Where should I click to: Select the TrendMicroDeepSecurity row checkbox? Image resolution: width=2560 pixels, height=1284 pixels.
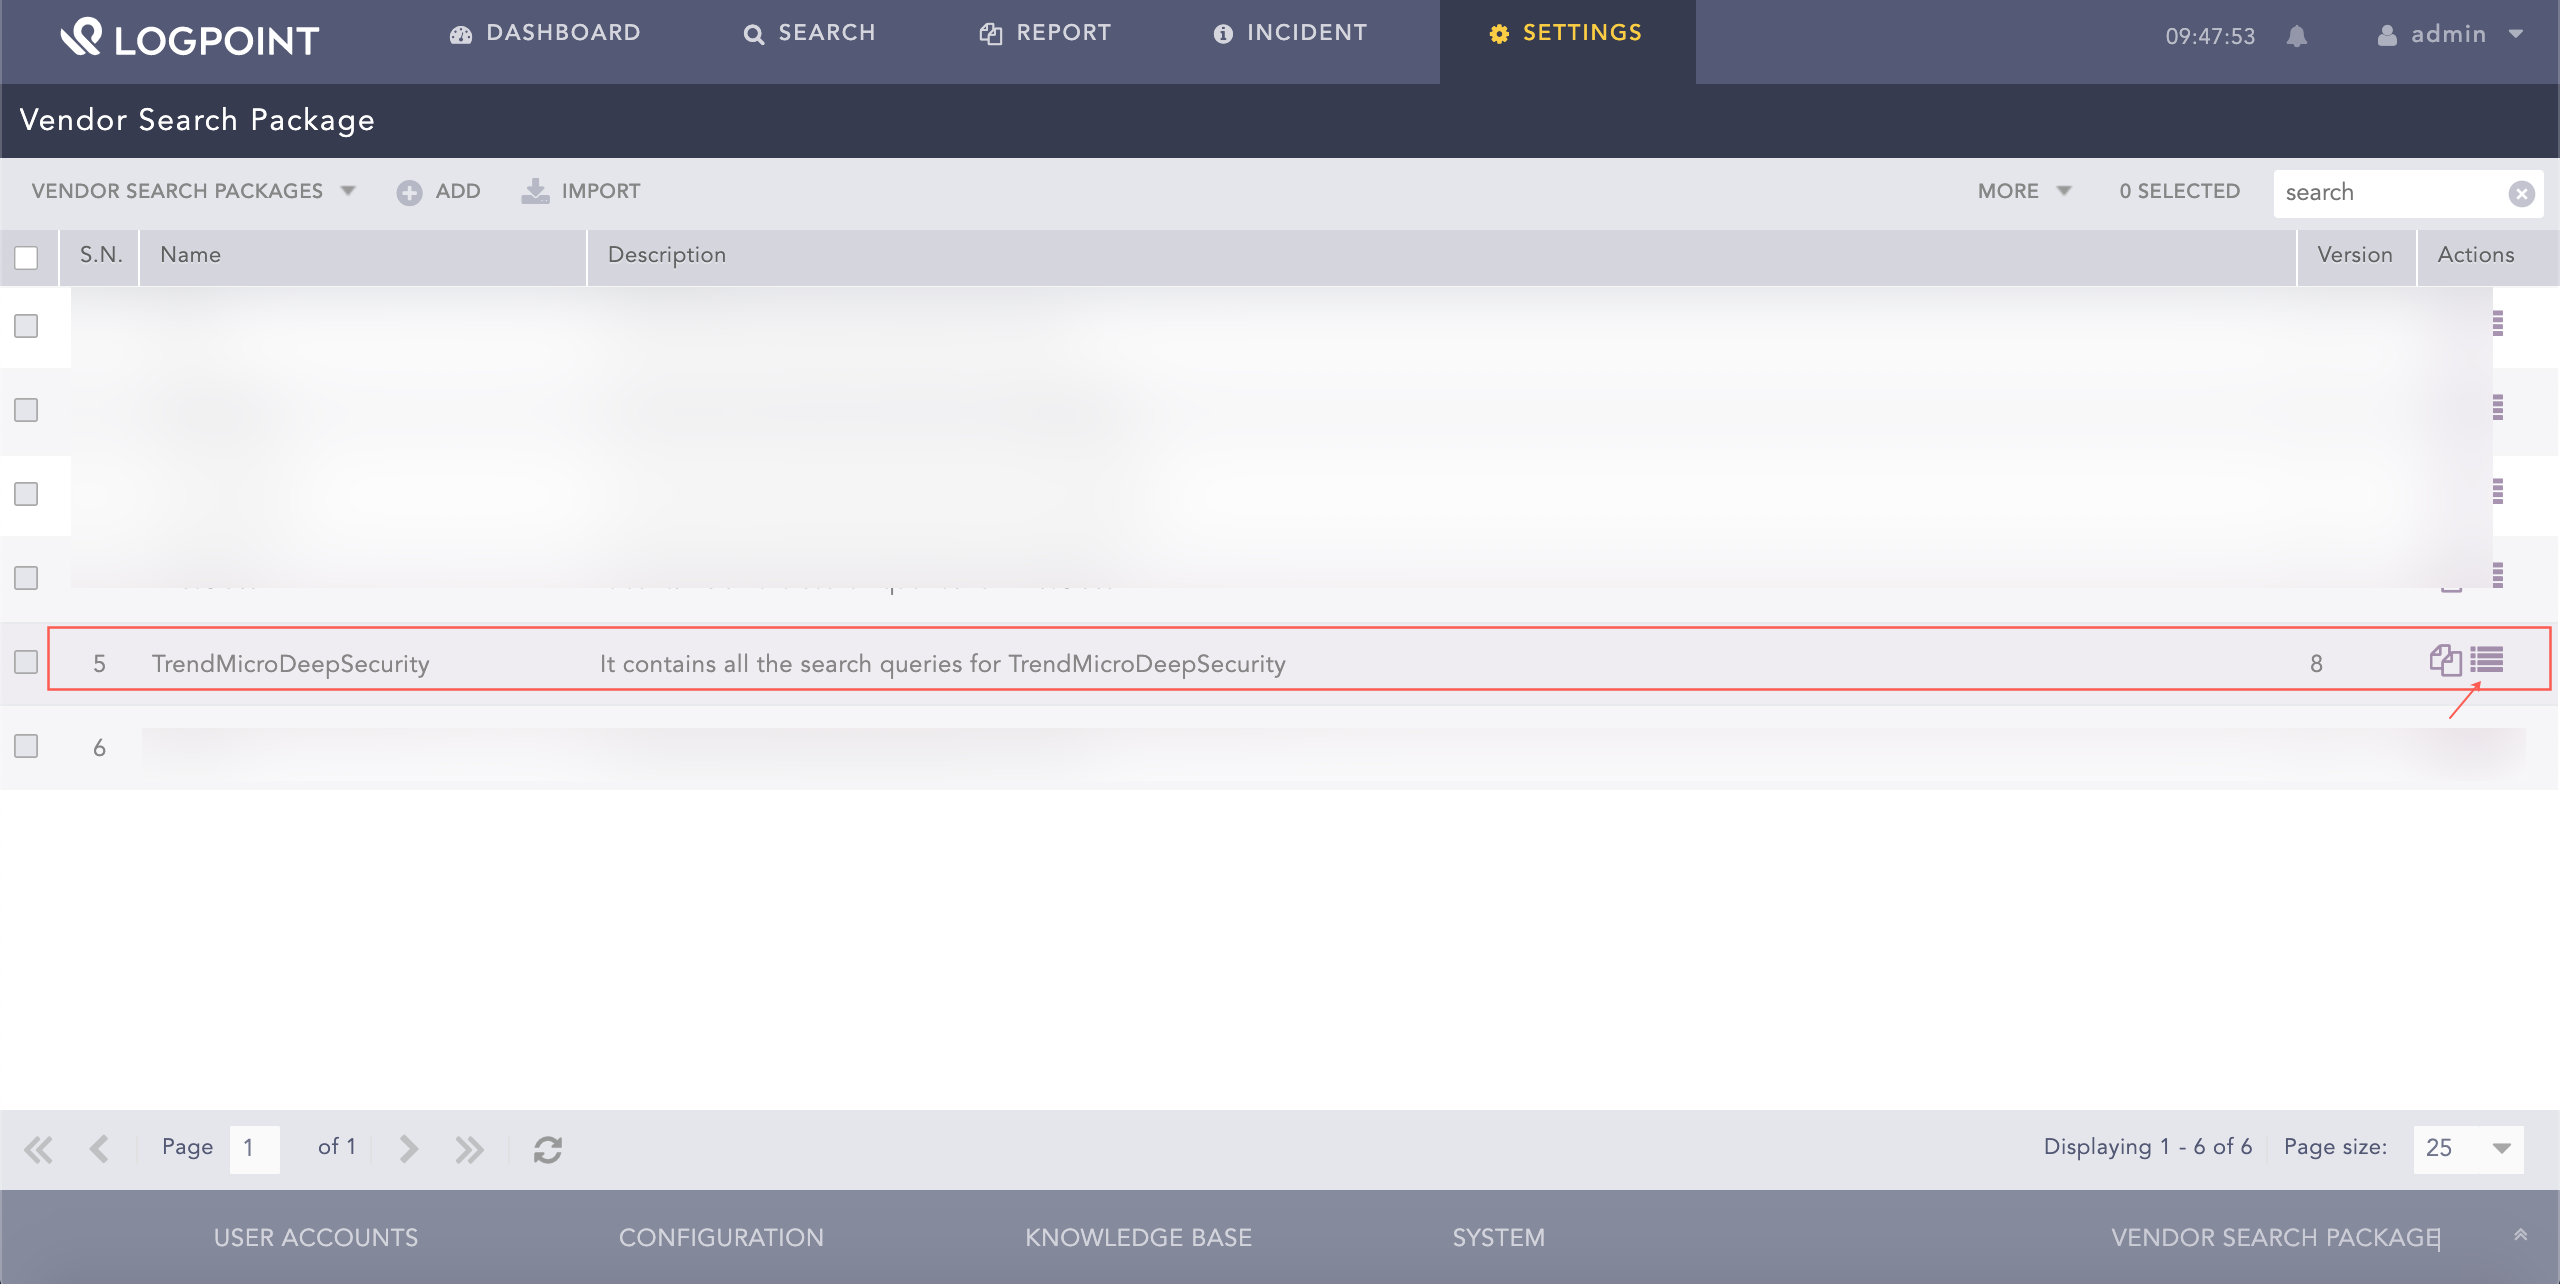(25, 661)
